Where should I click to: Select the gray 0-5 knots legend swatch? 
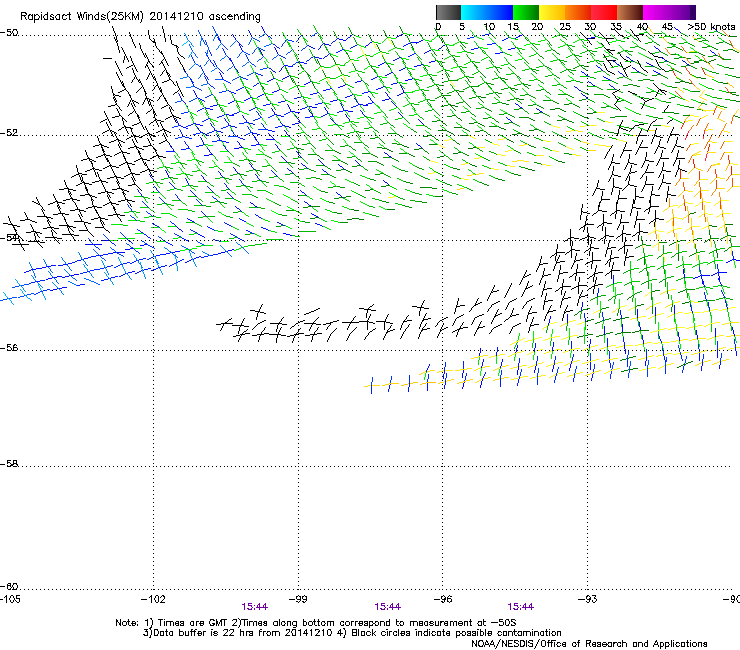(448, 12)
